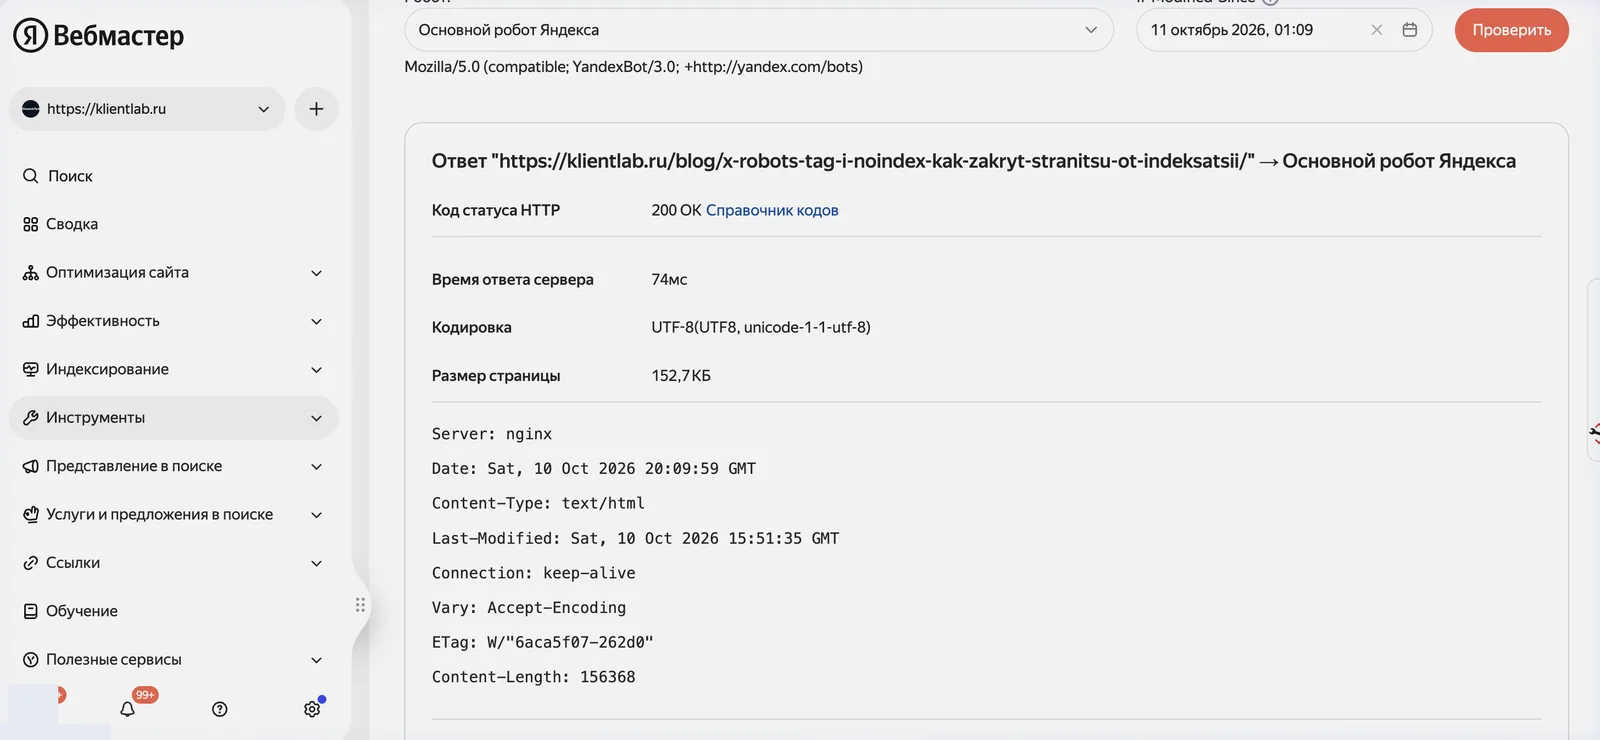Click the Сводка grid icon
Screen dimensions: 1600x740
31,224
